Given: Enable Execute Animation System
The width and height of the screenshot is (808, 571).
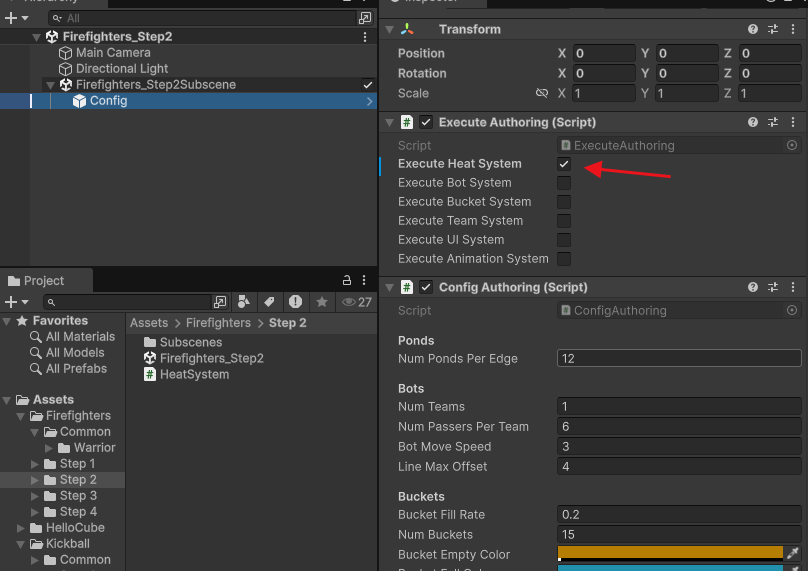Looking at the screenshot, I should click(x=564, y=259).
